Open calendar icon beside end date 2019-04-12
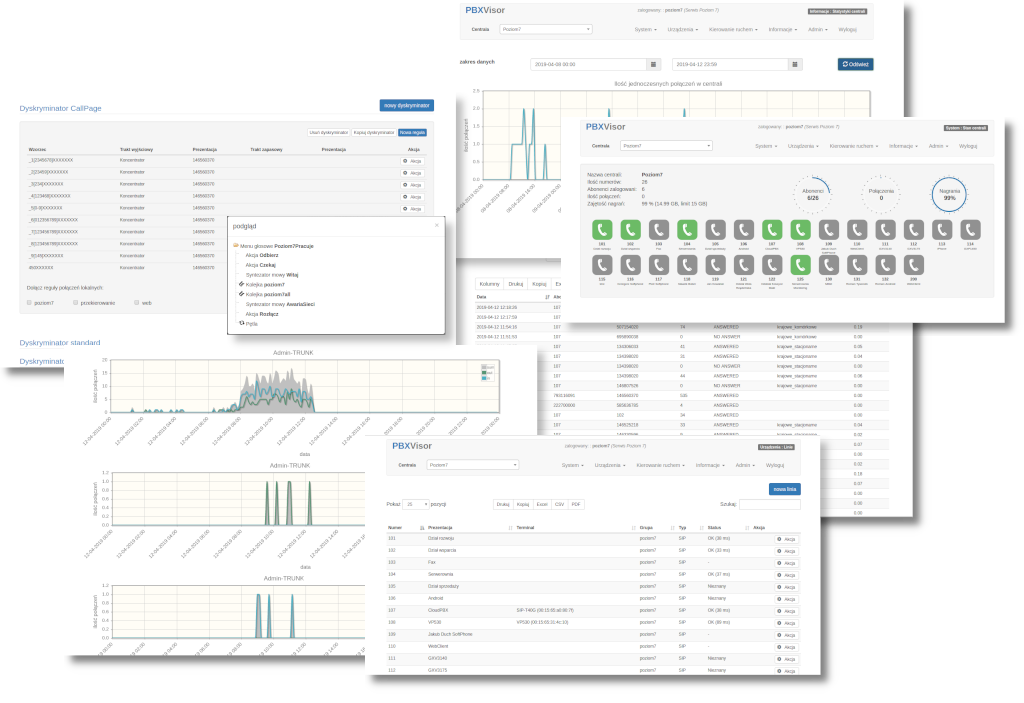This screenshot has height=703, width=1024. (x=795, y=65)
